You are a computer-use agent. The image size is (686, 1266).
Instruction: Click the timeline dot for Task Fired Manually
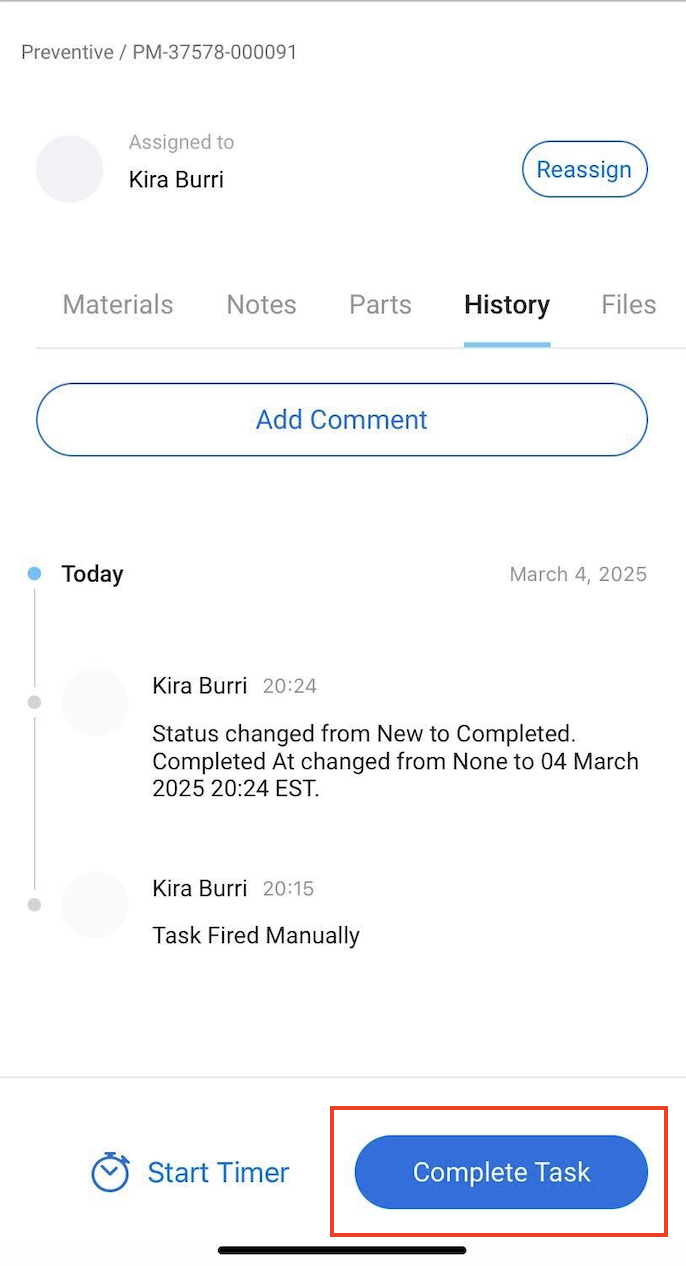pyautogui.click(x=35, y=905)
